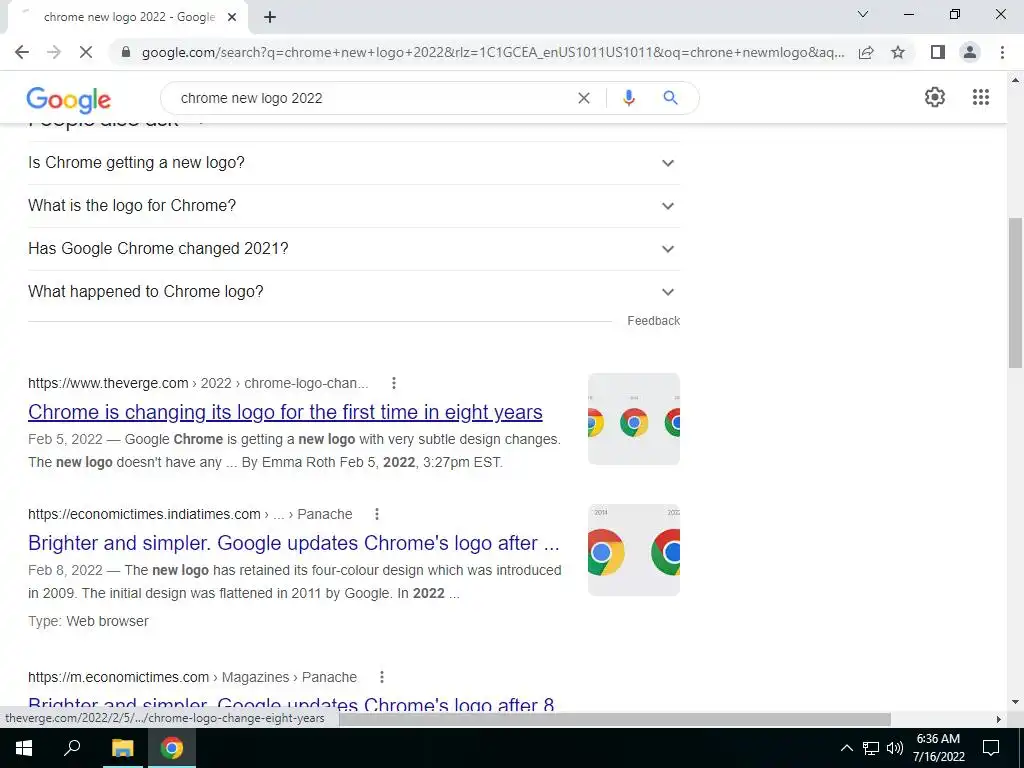
Task: Stop page loading with X button
Action: (x=86, y=52)
